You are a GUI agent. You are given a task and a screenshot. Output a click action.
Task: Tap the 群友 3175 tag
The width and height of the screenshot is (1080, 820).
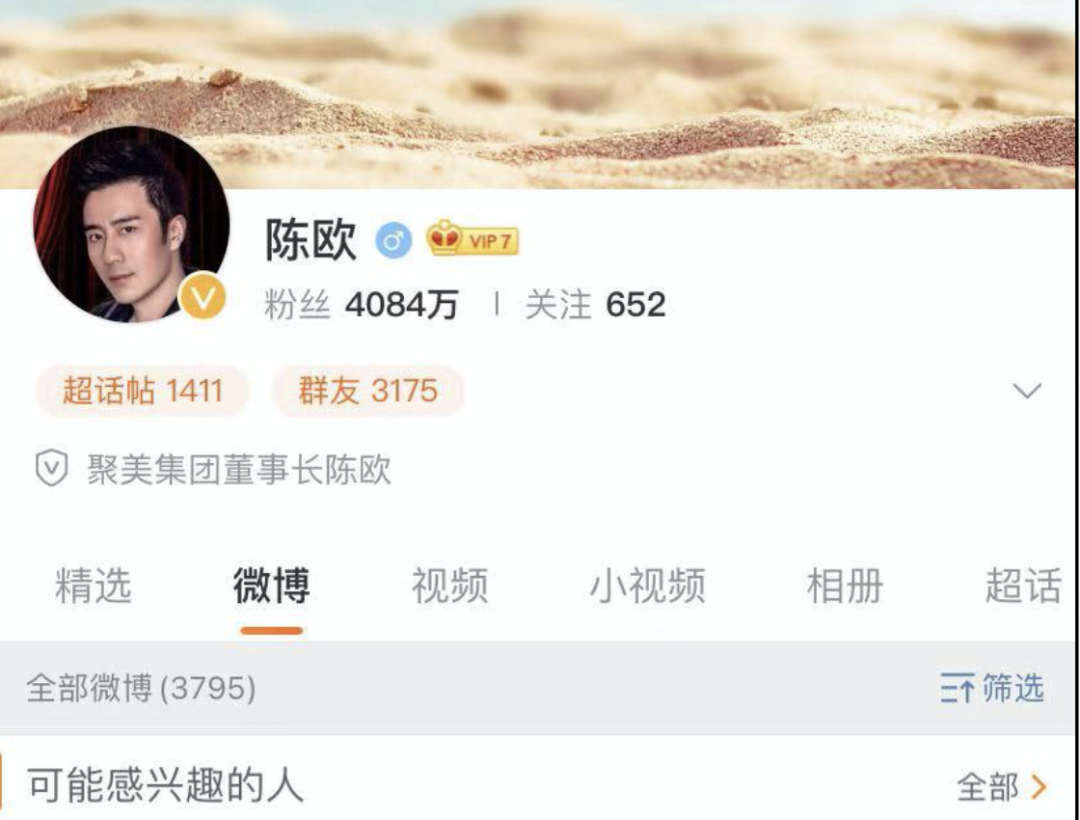pos(368,391)
